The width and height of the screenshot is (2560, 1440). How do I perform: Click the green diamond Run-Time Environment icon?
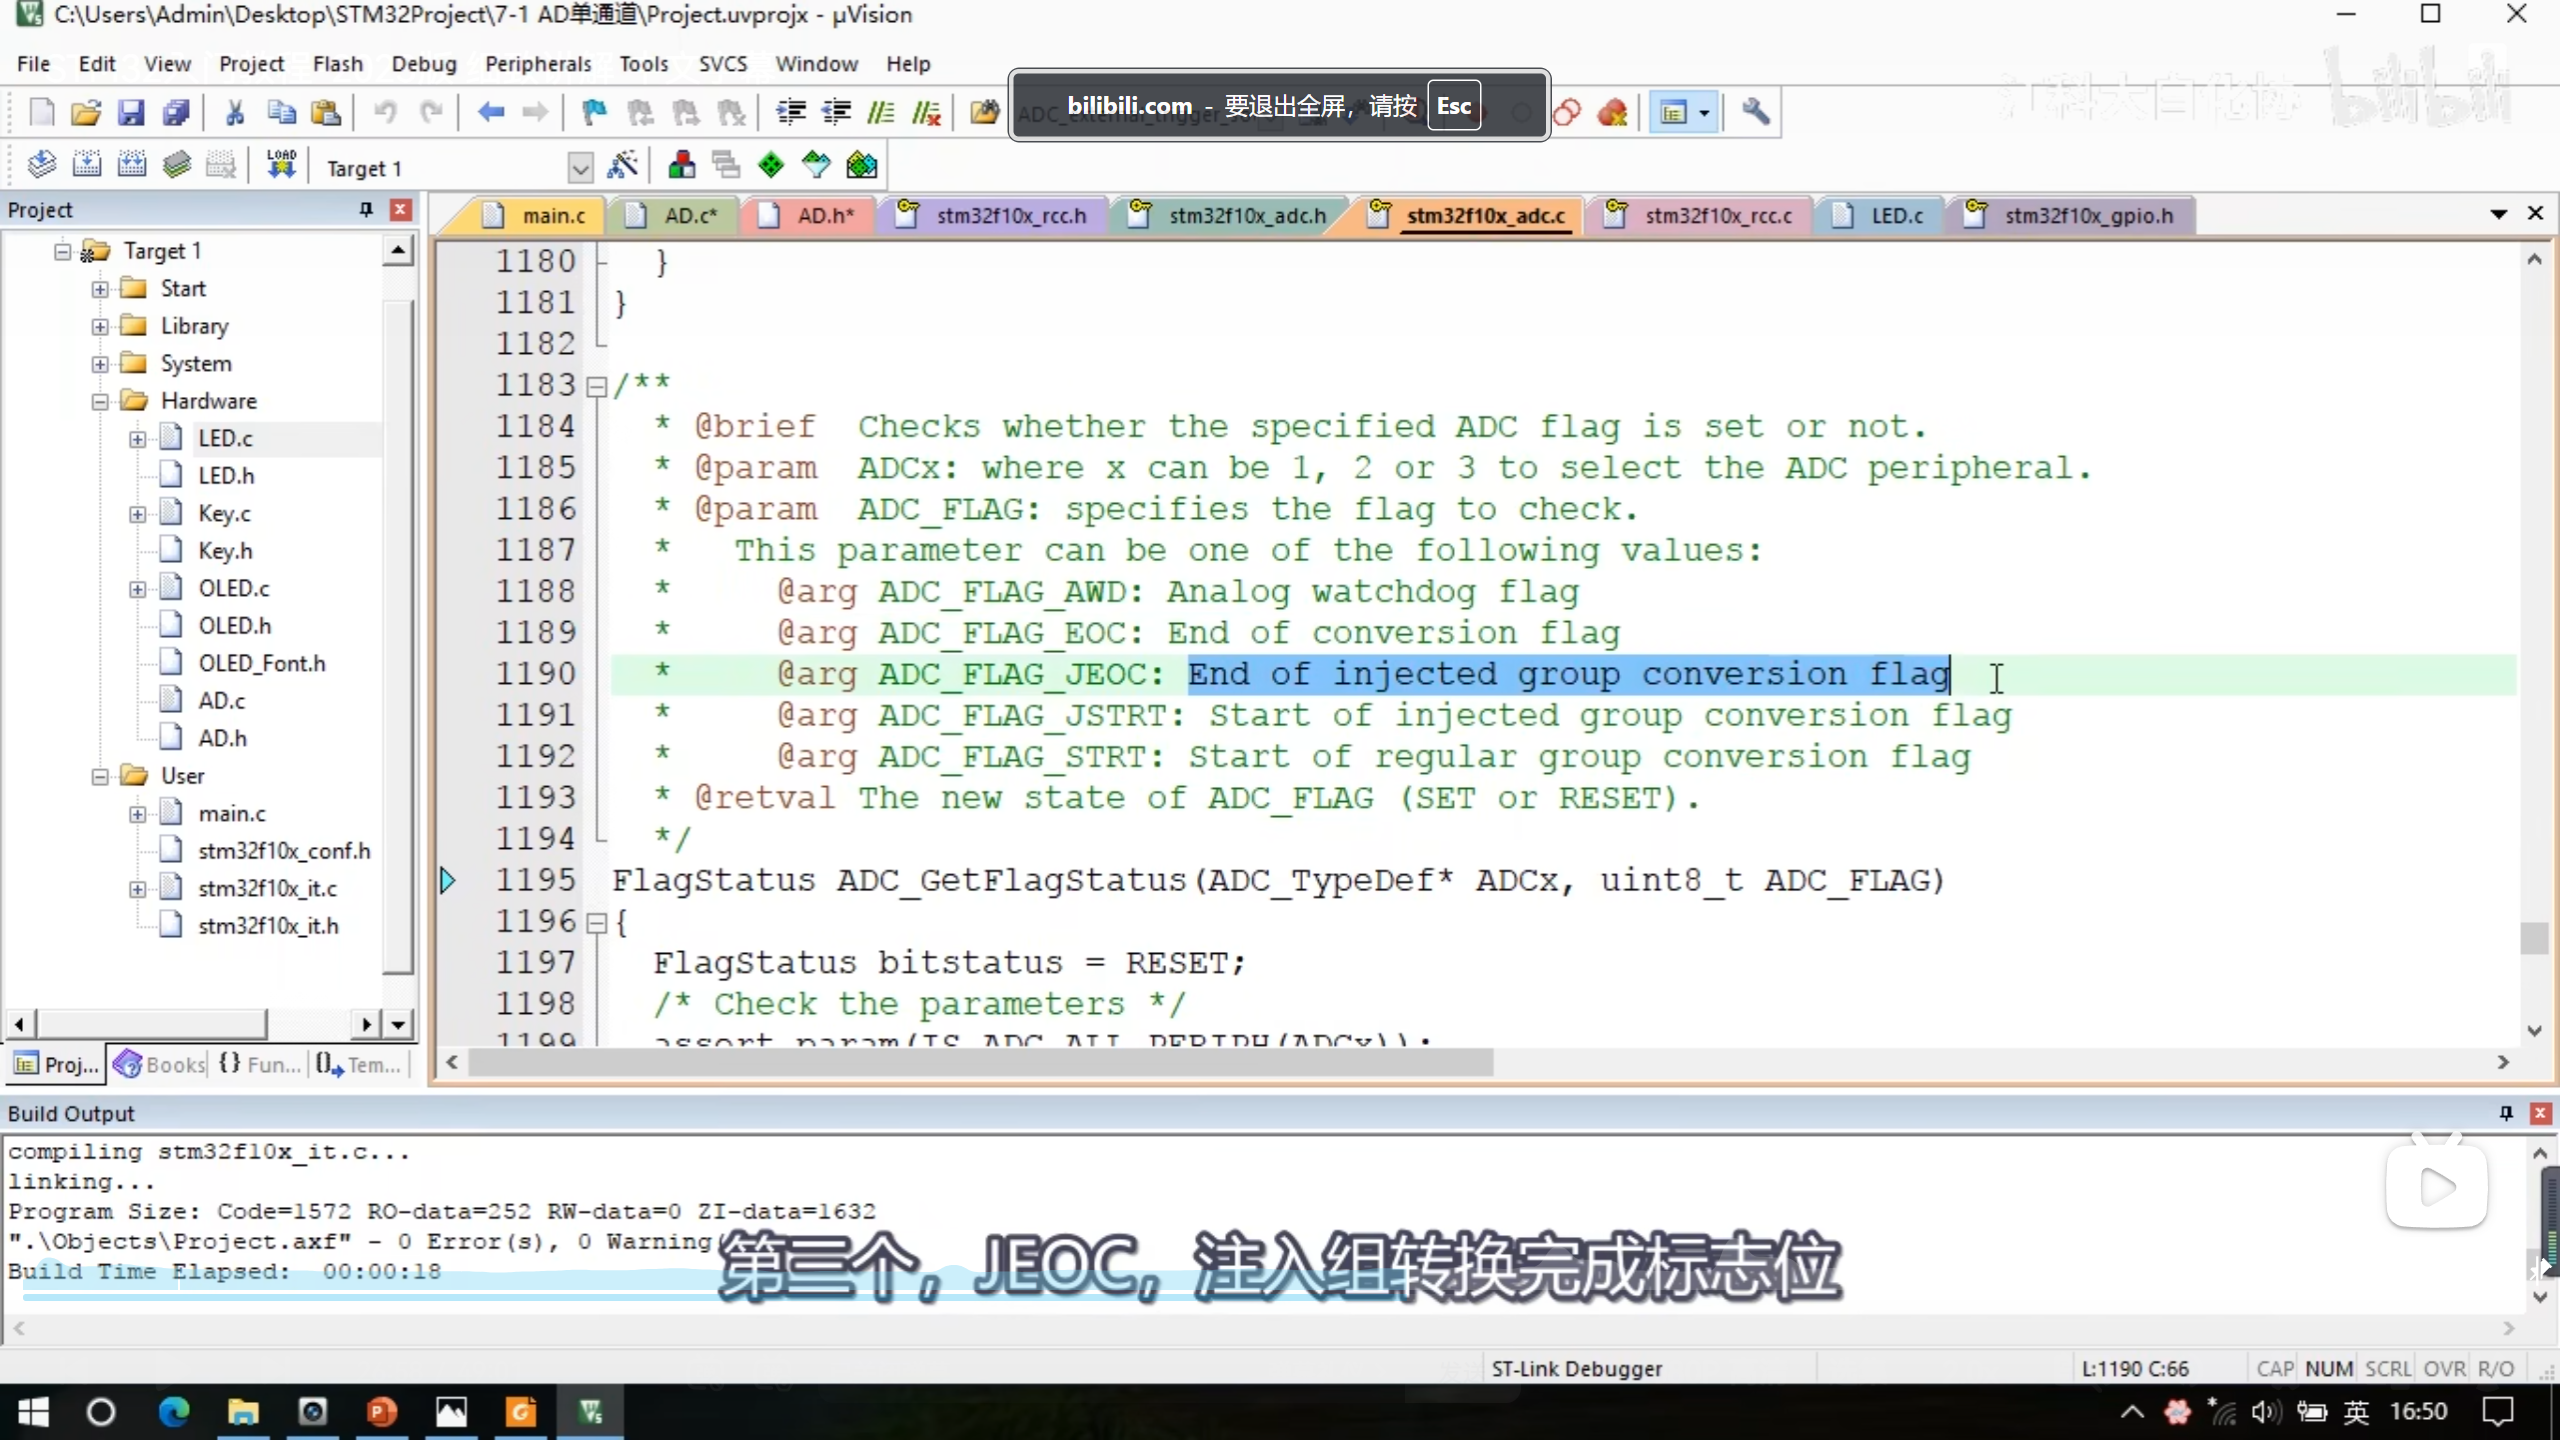click(771, 165)
